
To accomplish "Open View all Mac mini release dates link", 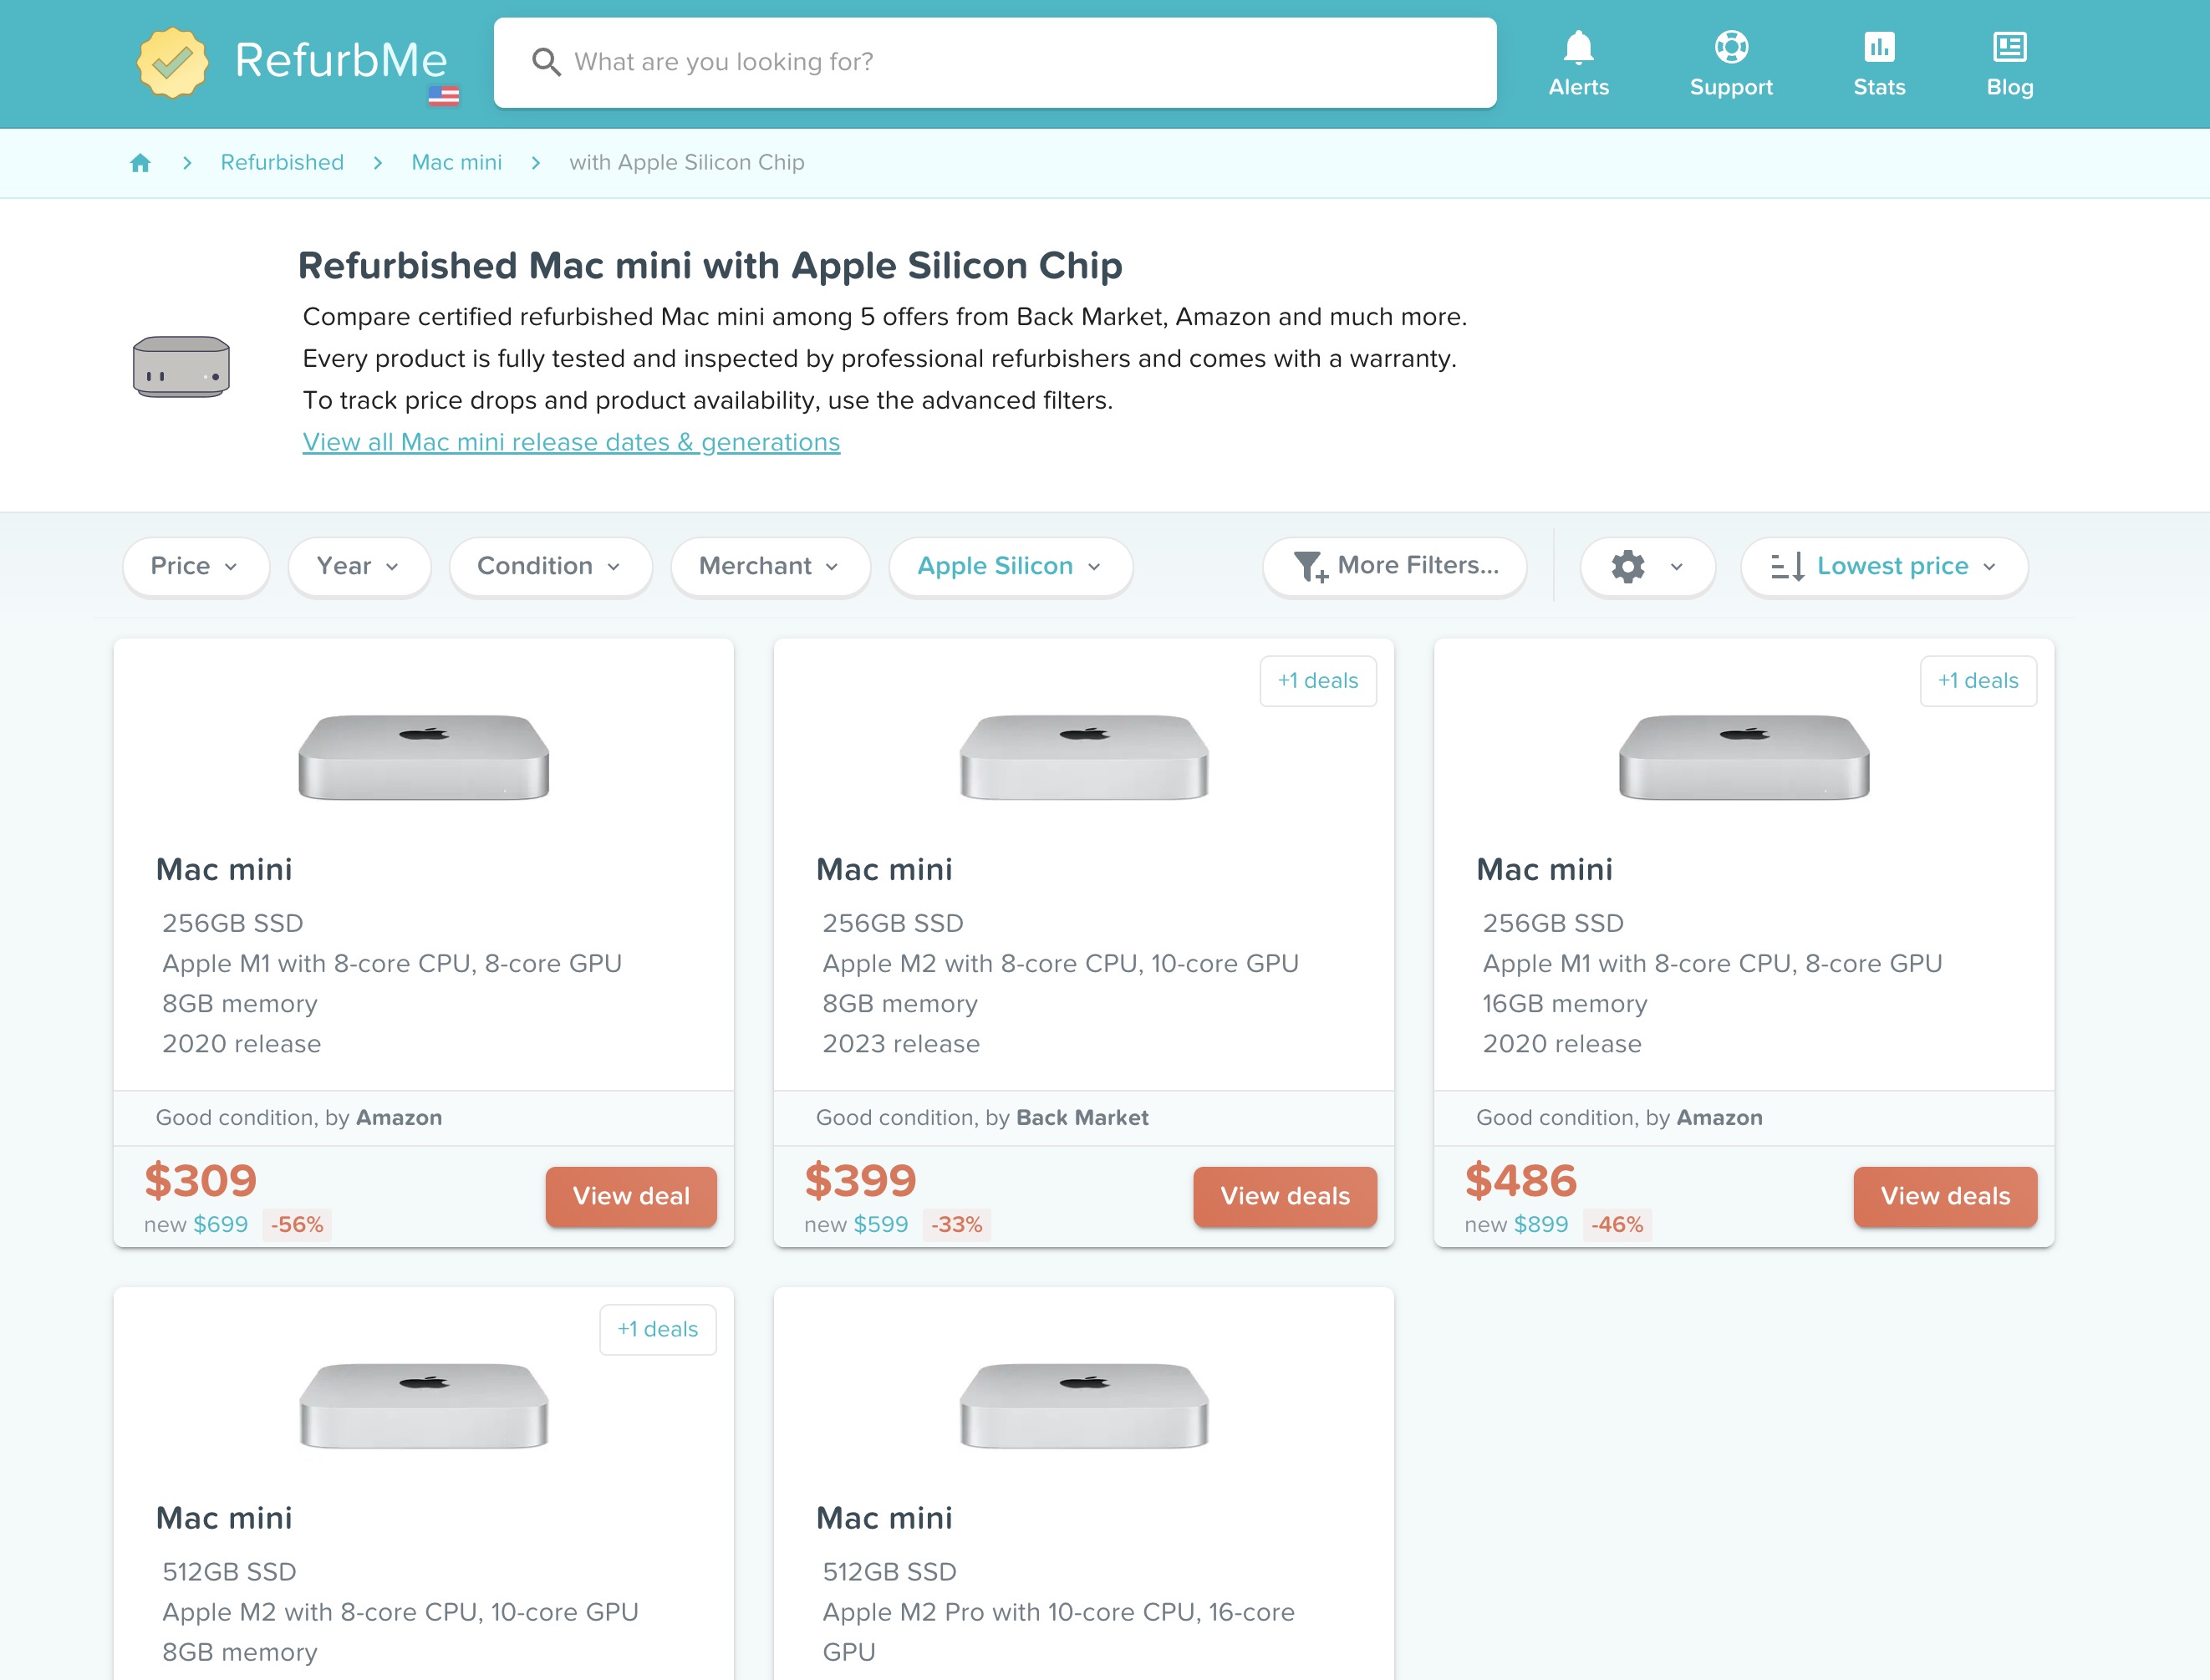I will click(x=570, y=442).
